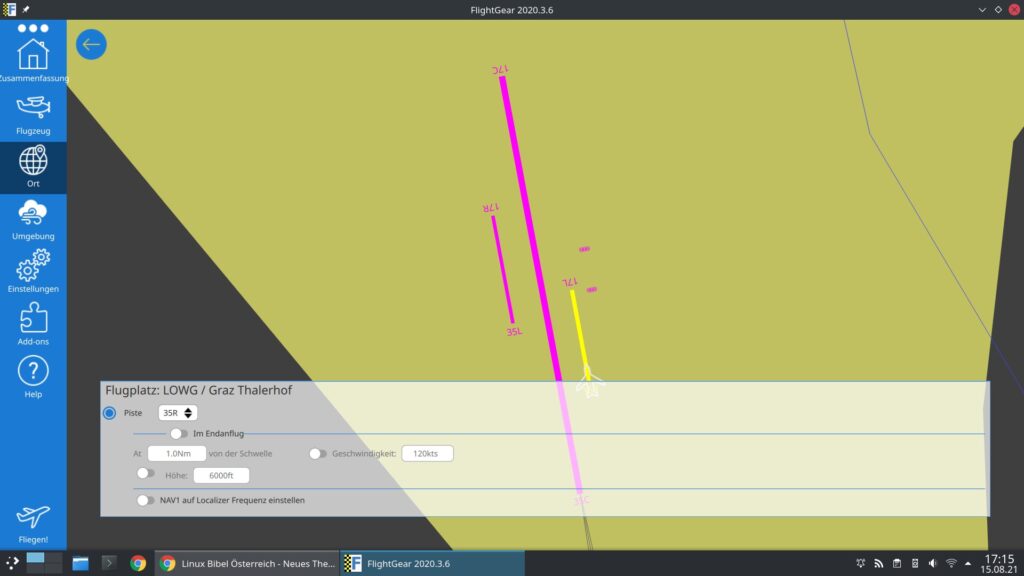Click the virtual desktop pager

(x=44, y=563)
